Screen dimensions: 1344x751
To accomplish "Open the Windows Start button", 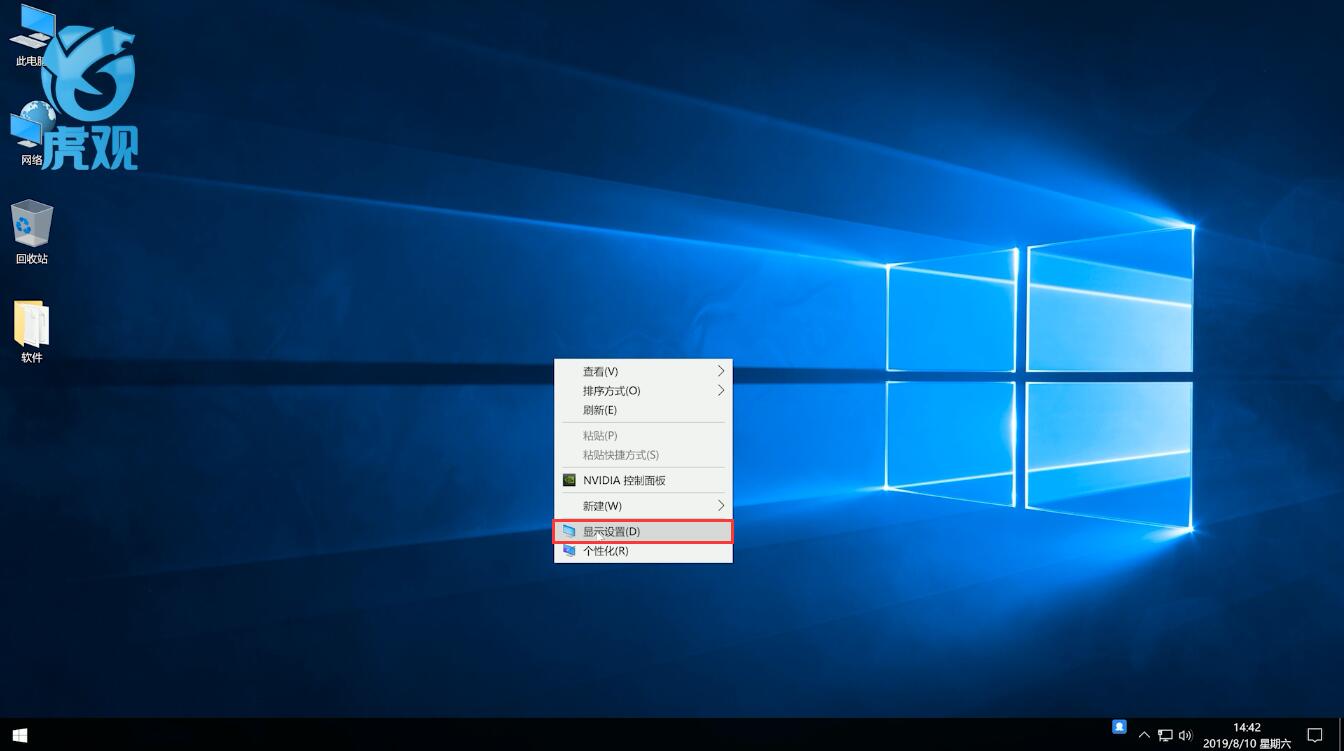I will tap(20, 735).
